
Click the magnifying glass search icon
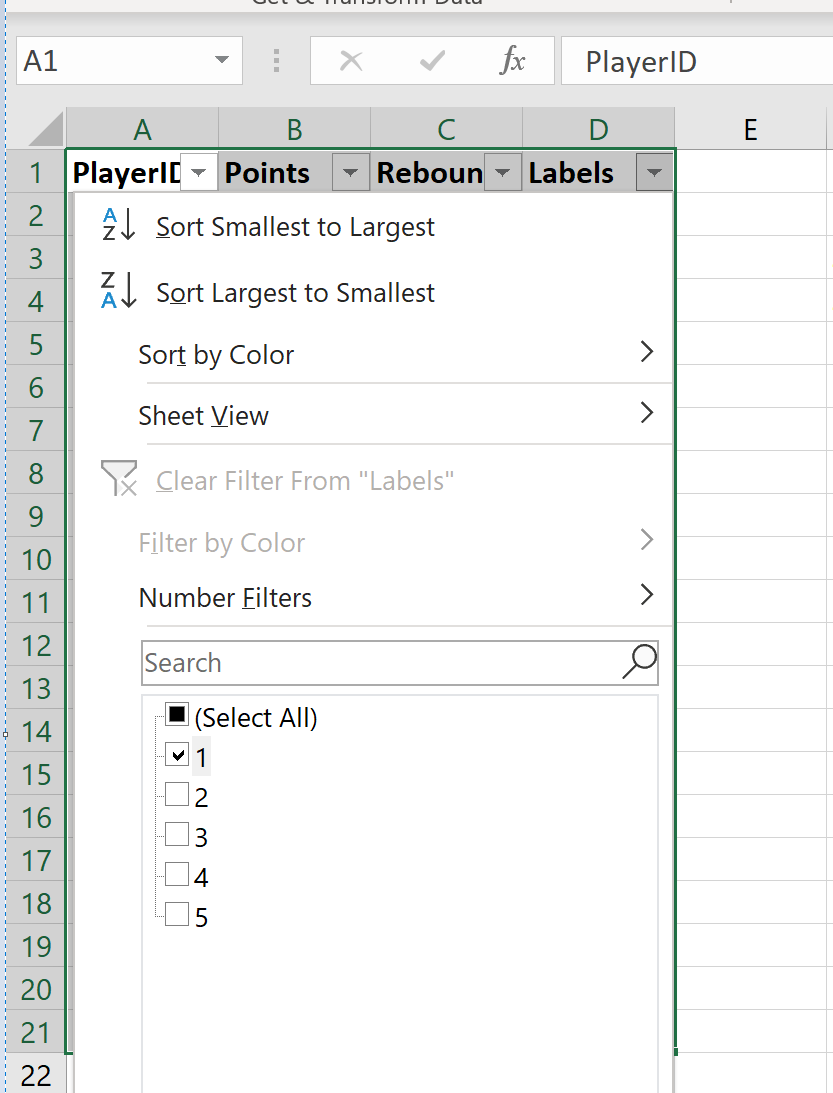[639, 661]
